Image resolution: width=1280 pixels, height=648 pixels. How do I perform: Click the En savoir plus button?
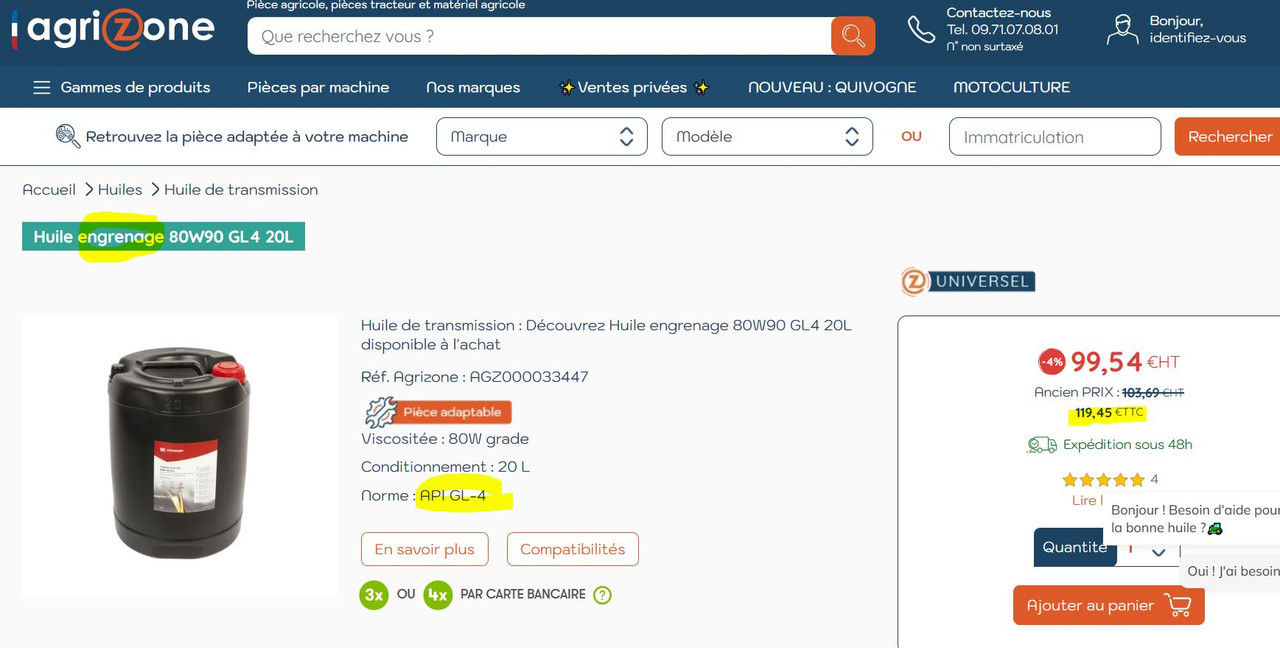[x=425, y=549]
